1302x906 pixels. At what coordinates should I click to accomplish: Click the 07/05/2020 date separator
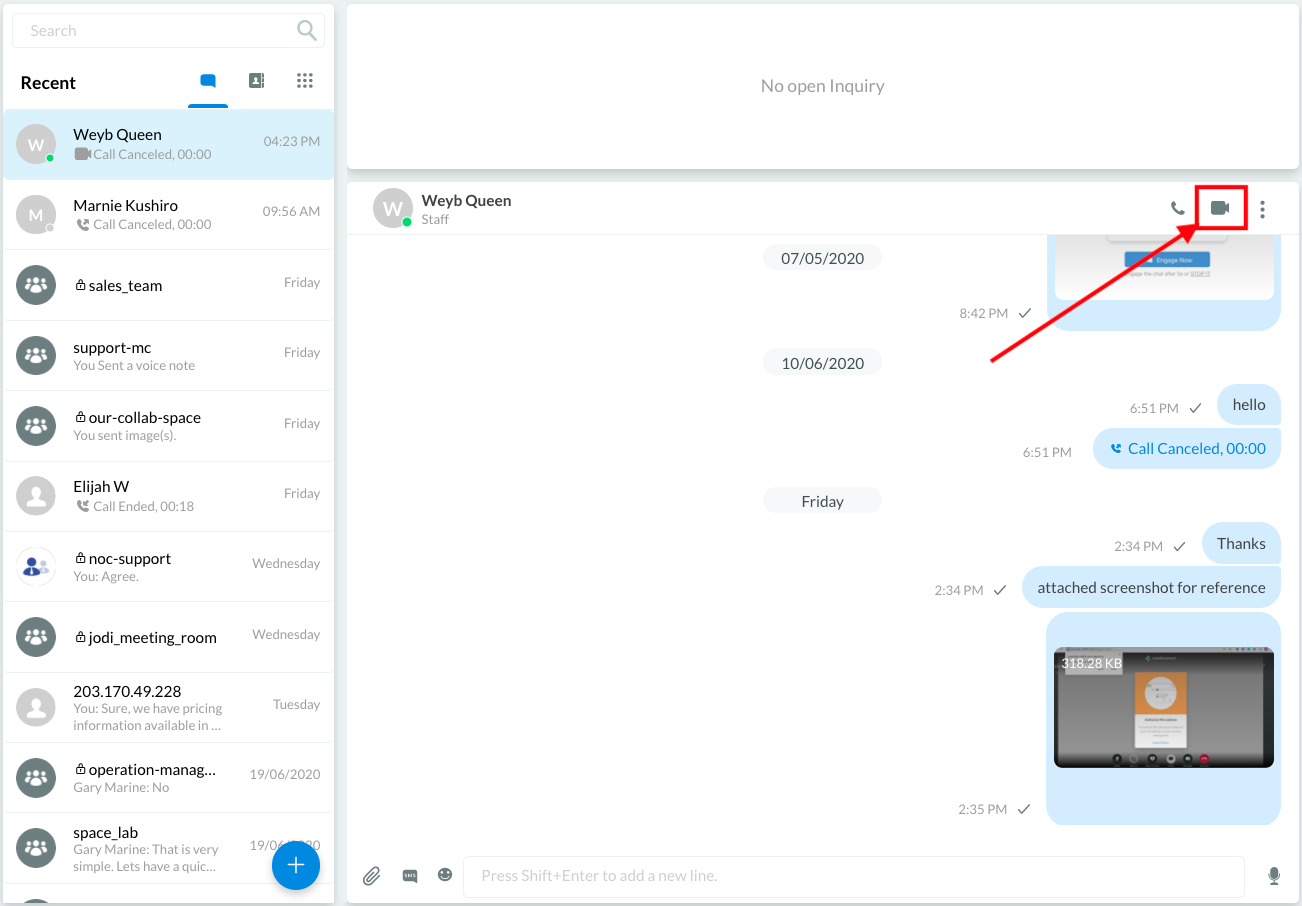pos(822,258)
